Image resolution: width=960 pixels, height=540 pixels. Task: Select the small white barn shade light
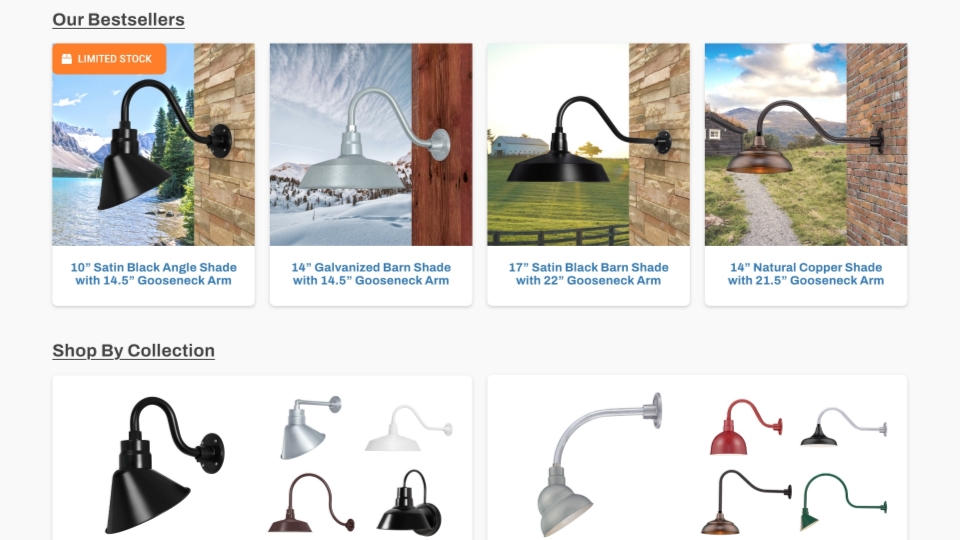408,428
